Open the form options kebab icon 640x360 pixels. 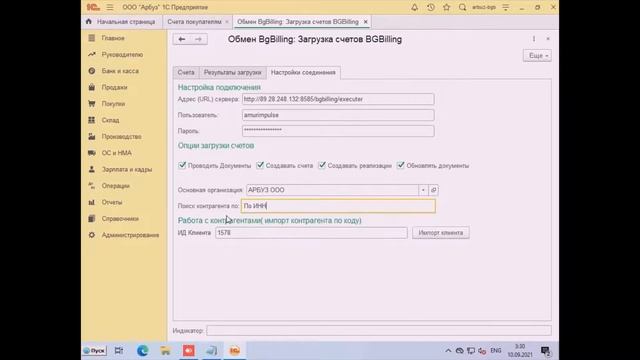534,39
